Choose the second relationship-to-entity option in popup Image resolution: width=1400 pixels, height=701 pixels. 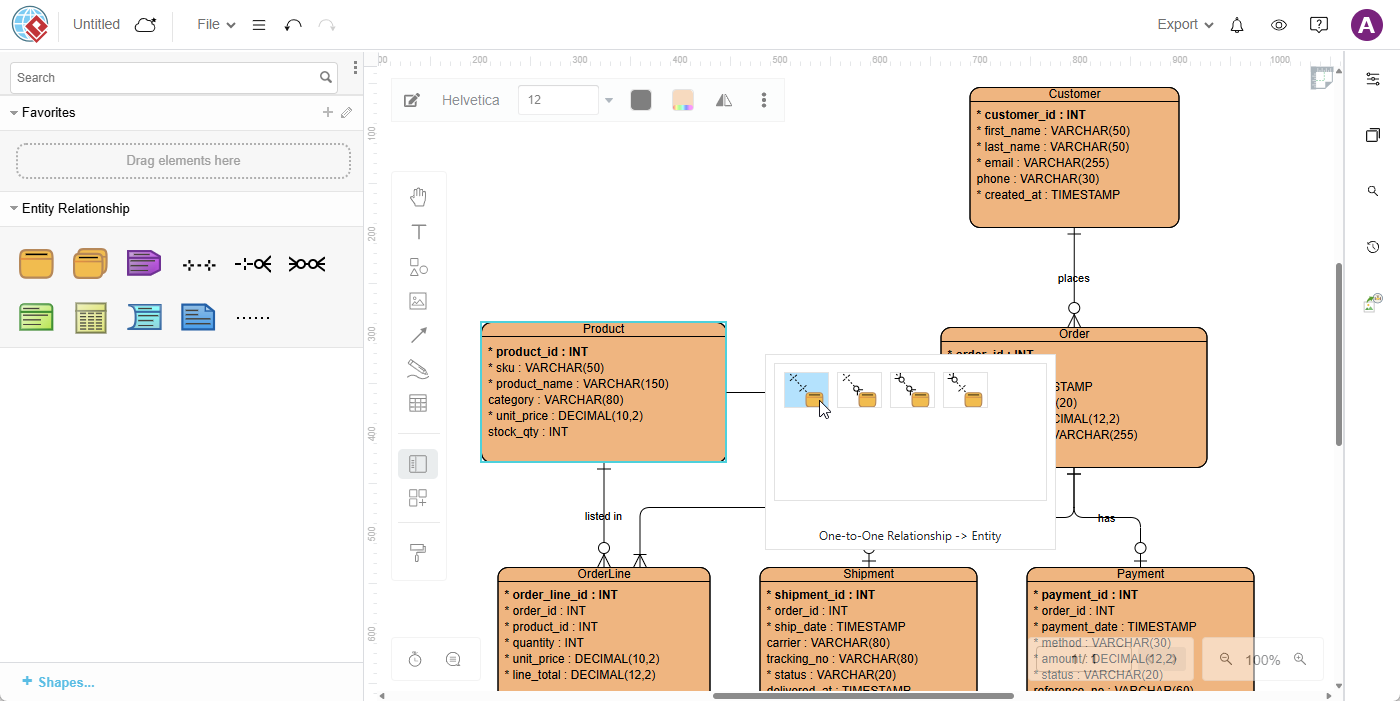859,390
